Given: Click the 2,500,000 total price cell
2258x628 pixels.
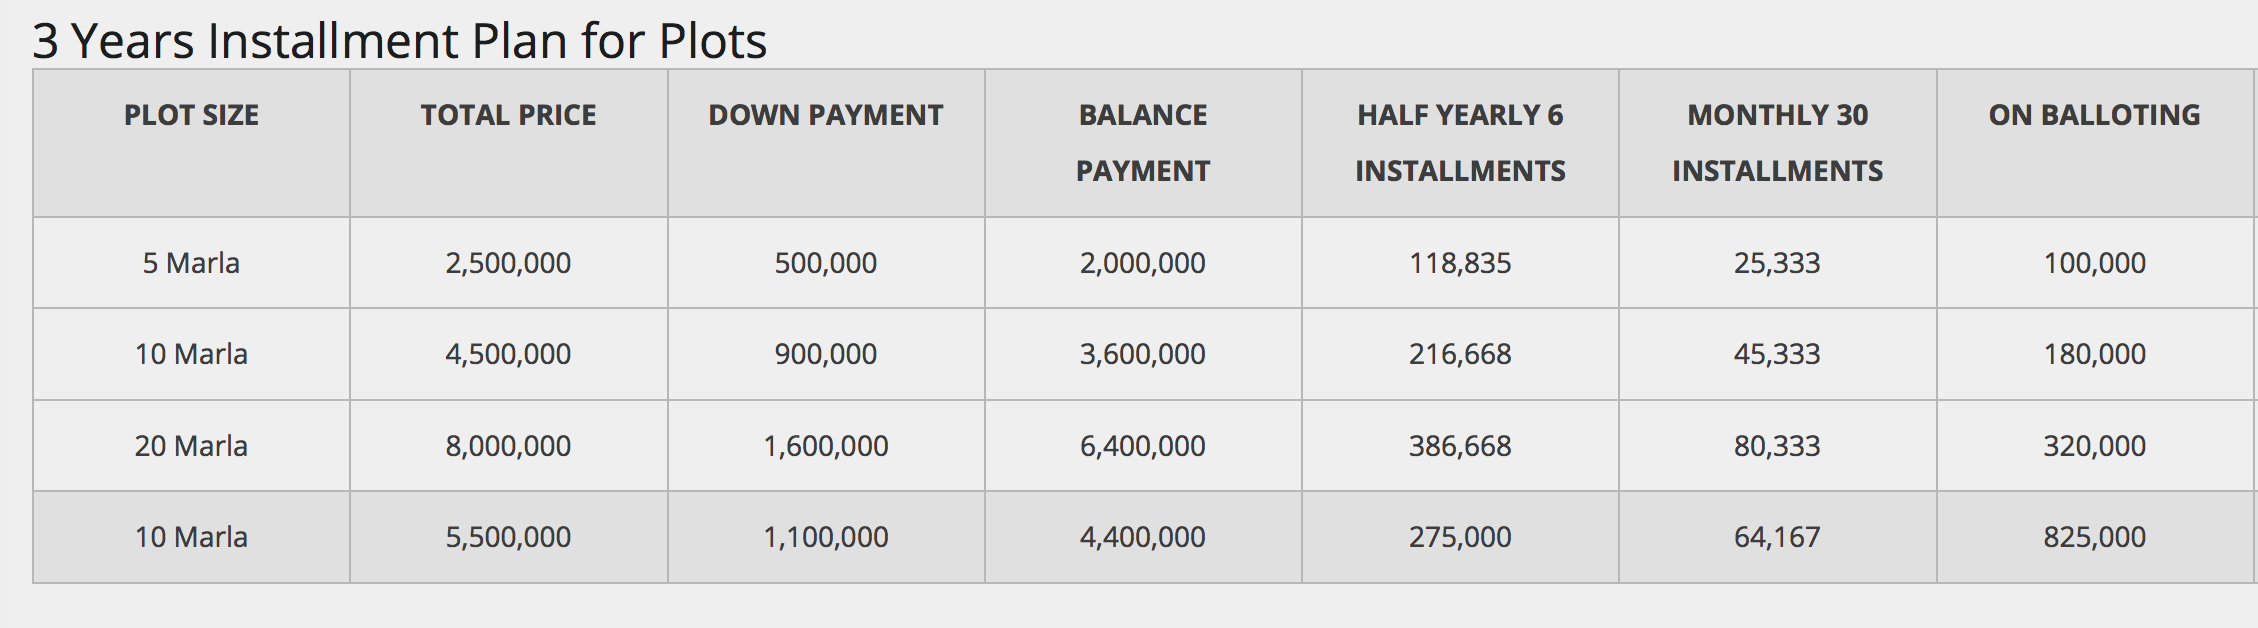Looking at the screenshot, I should coord(508,263).
